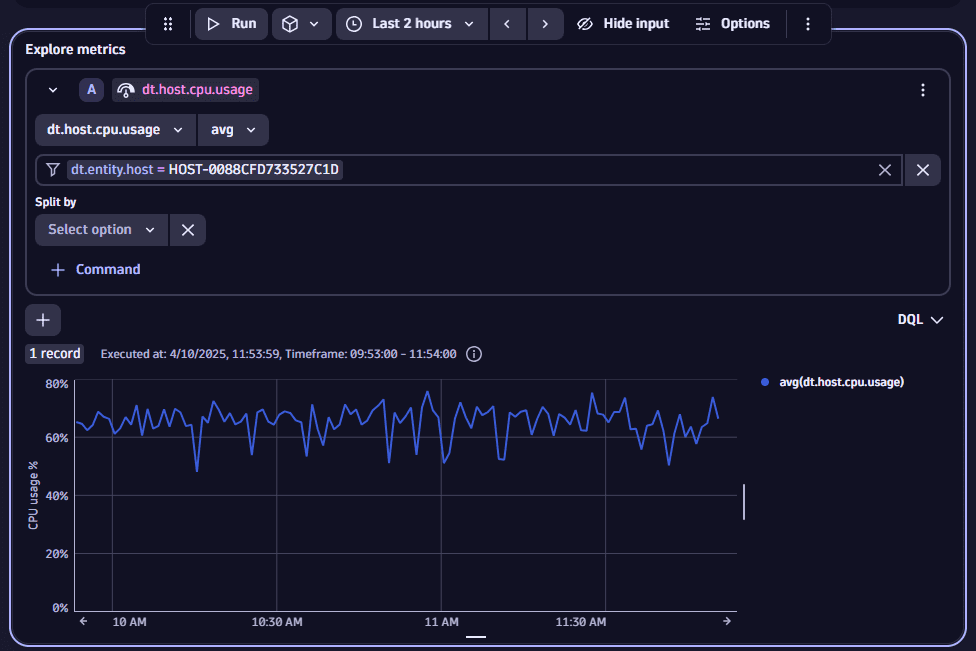Screen dimensions: 976x651
Task: Open the Last 2 hours timeframe picker
Action: click(x=412, y=24)
